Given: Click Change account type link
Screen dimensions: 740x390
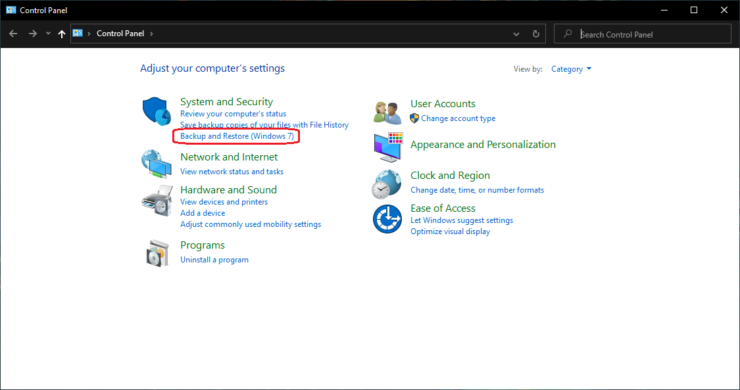Looking at the screenshot, I should [x=458, y=118].
